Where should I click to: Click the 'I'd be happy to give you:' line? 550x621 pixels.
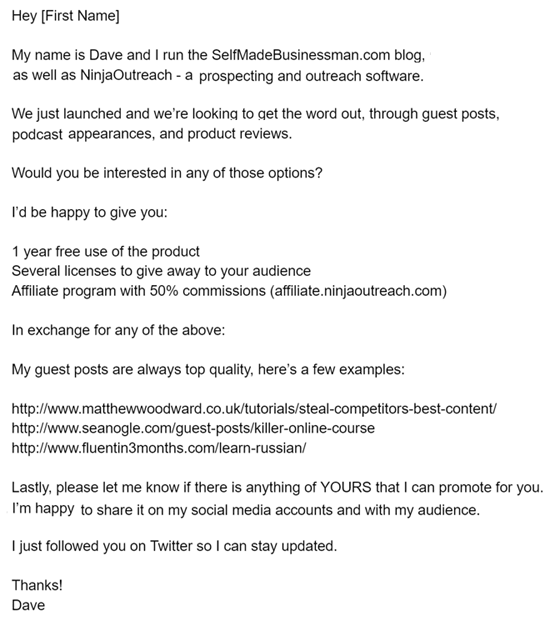(90, 213)
